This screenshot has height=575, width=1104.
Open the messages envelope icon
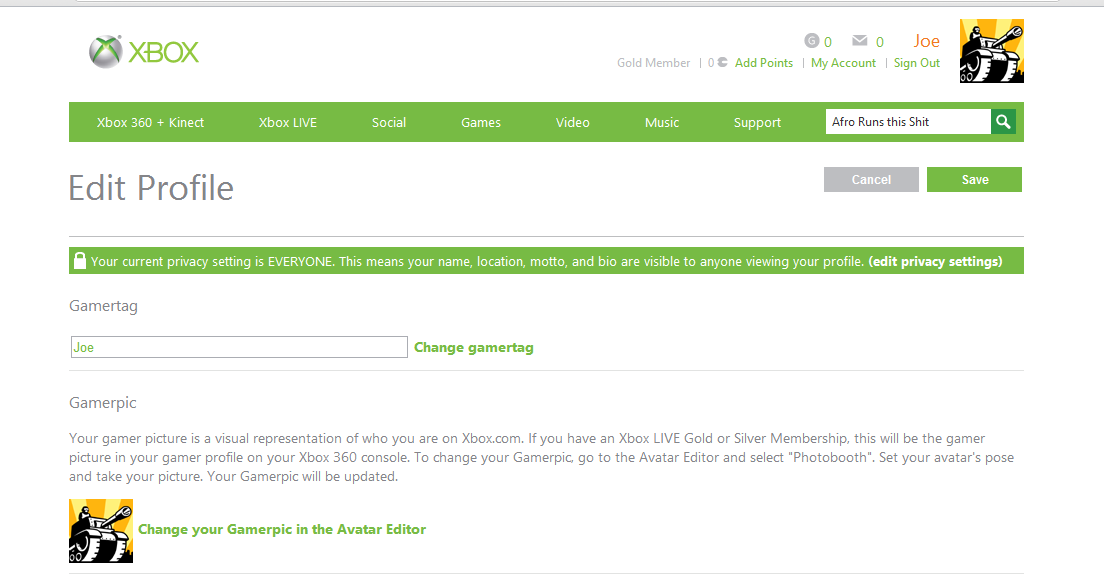(860, 41)
